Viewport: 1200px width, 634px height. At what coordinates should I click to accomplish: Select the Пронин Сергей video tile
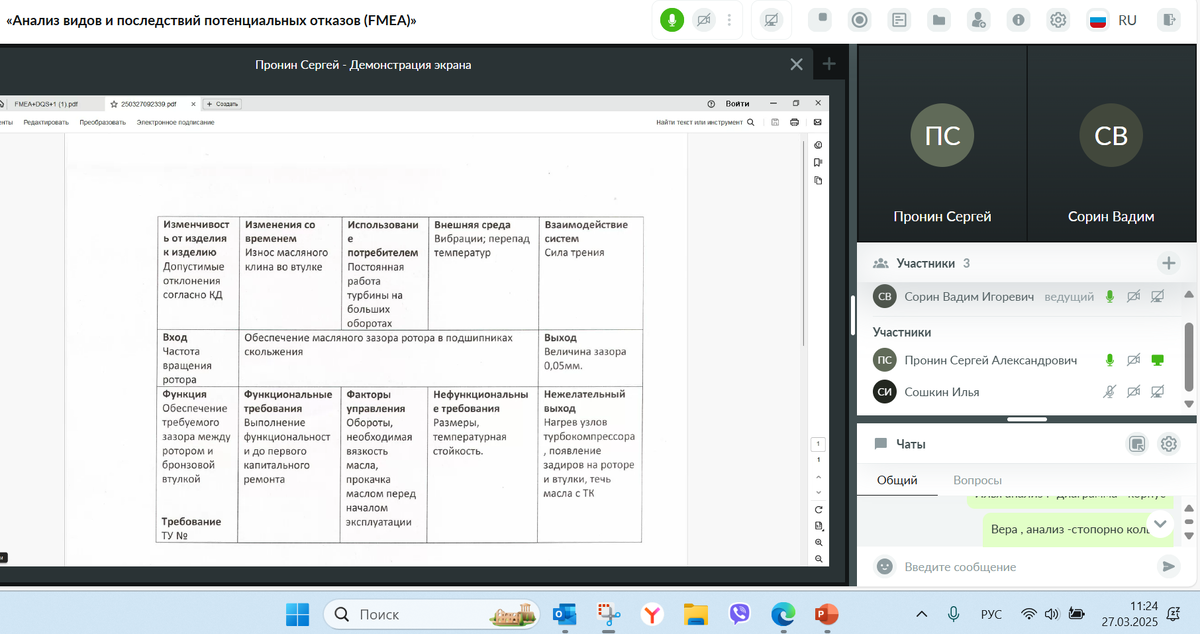tap(942, 145)
